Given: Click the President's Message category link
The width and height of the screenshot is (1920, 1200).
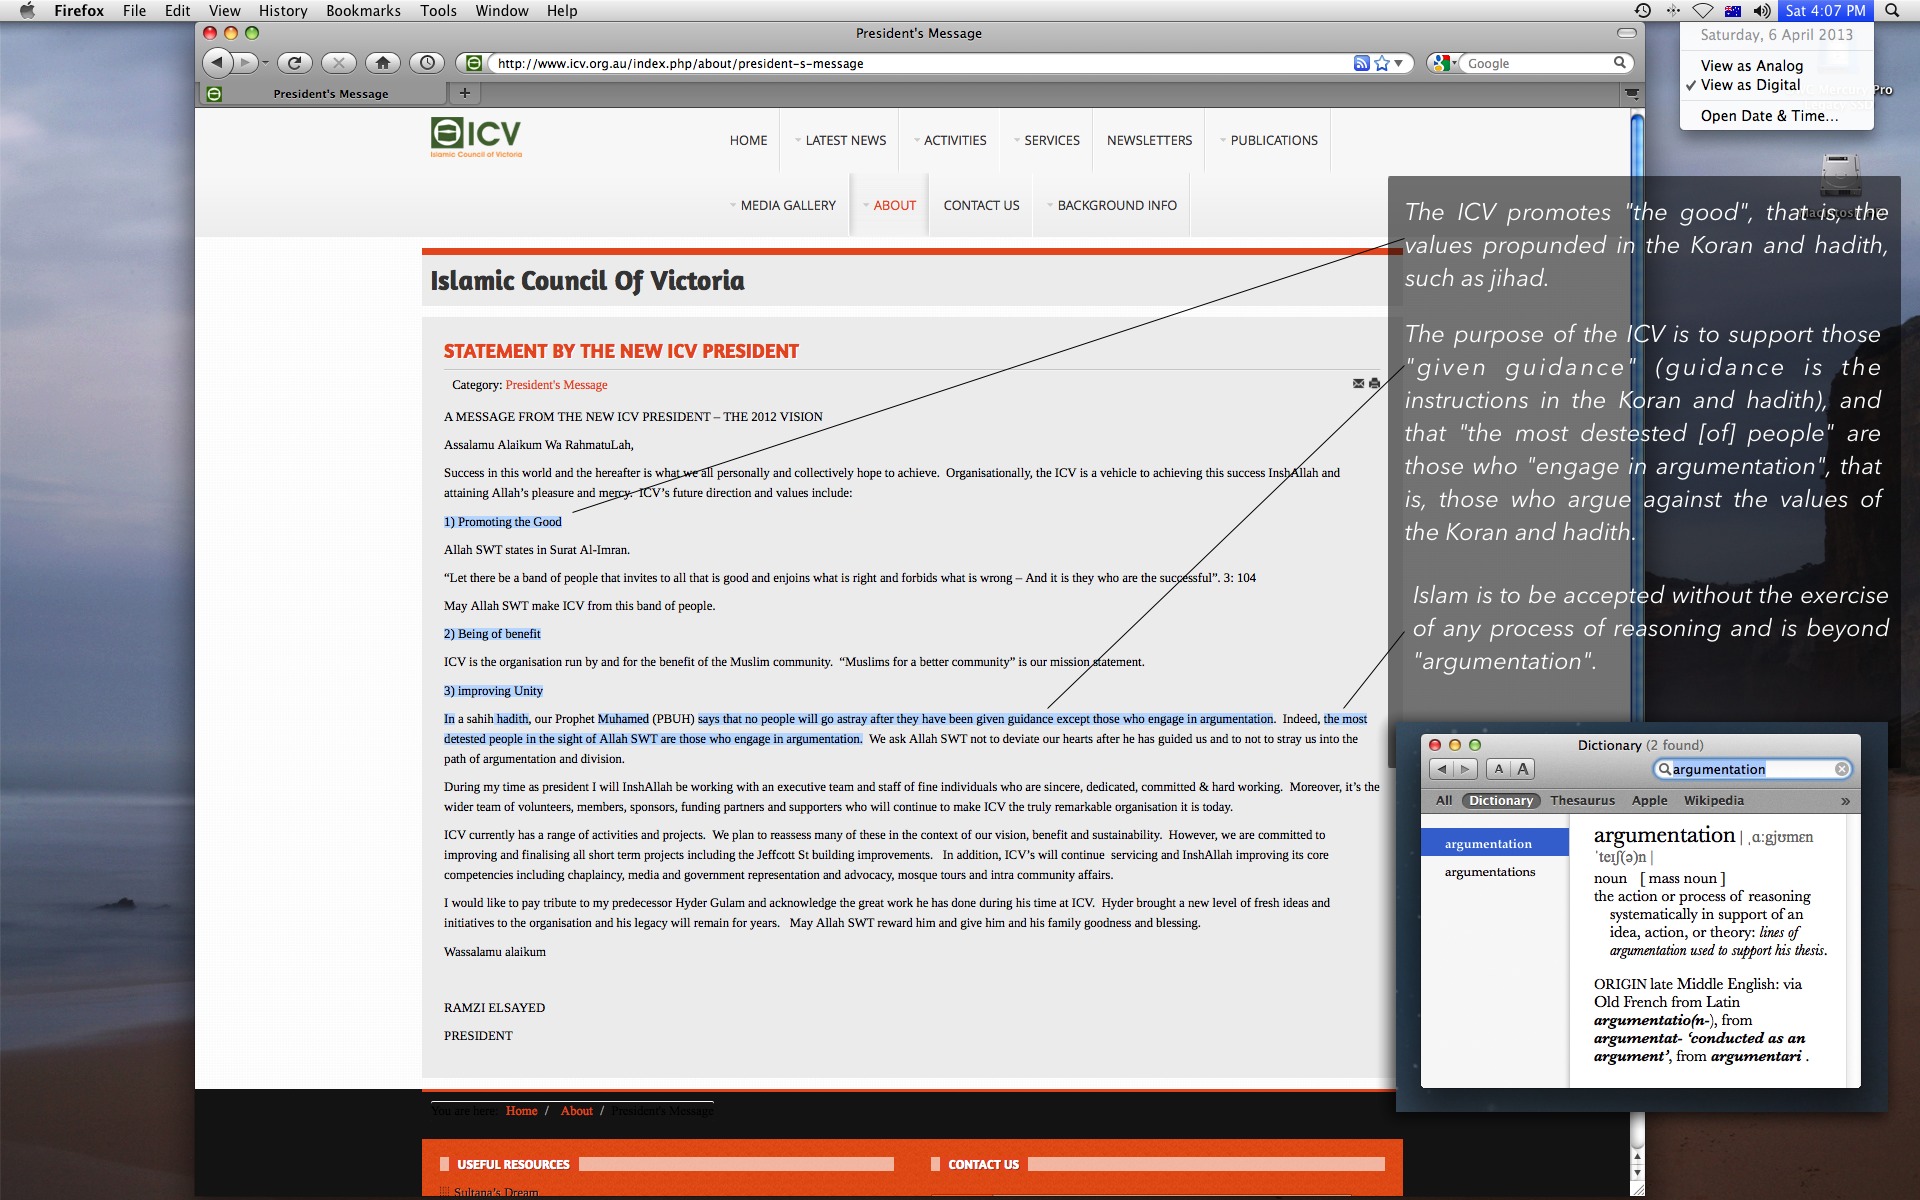Looking at the screenshot, I should pyautogui.click(x=556, y=385).
